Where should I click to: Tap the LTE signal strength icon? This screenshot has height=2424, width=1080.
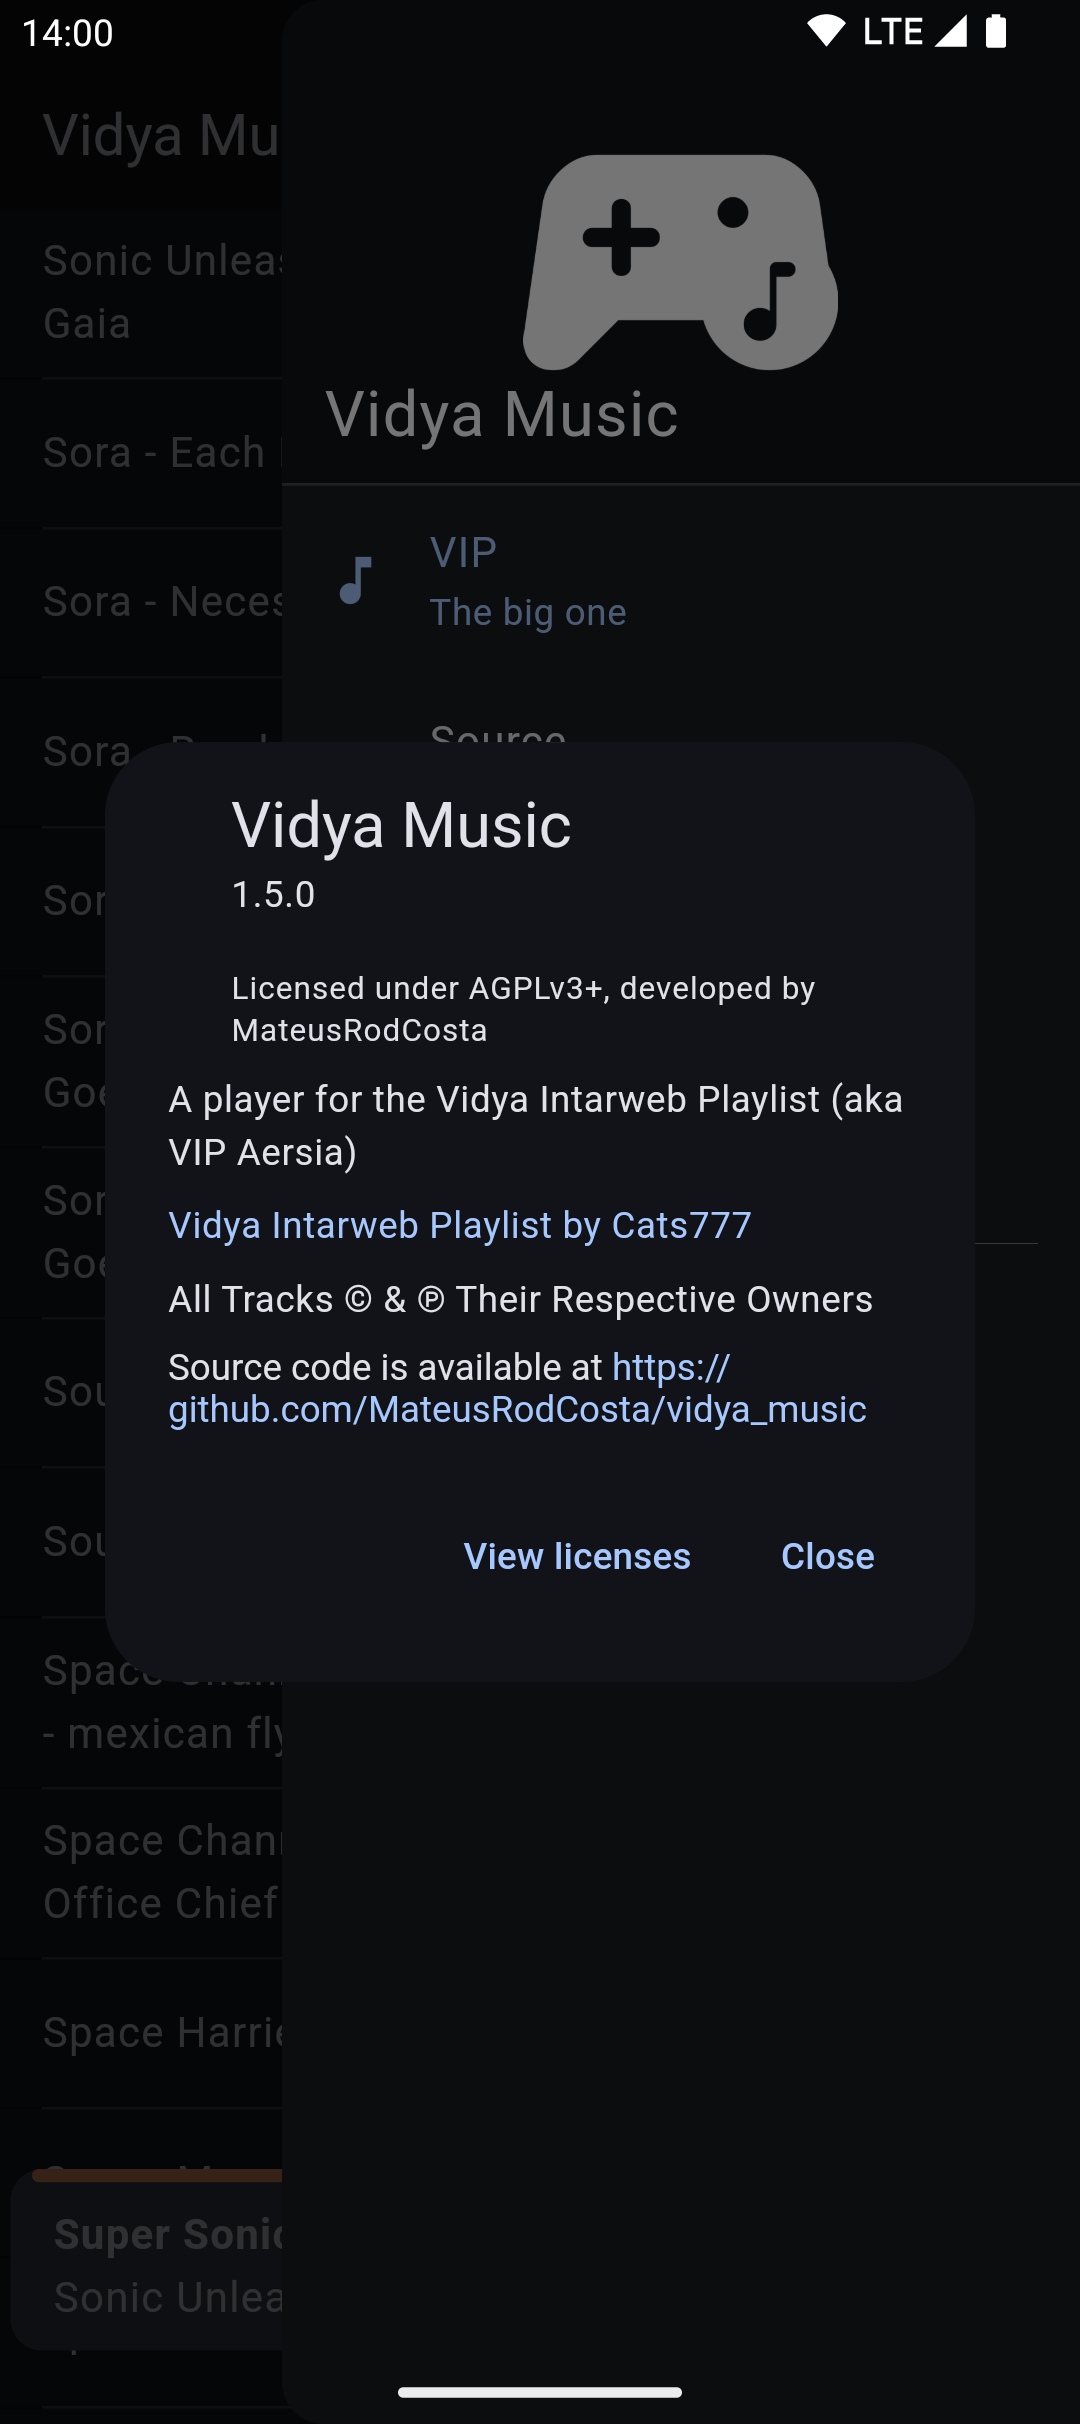(x=951, y=32)
